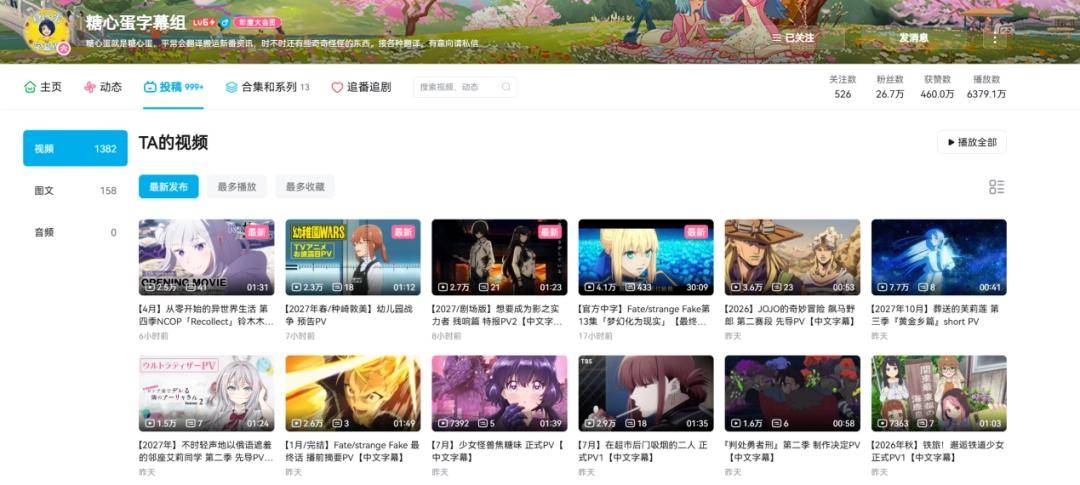Open the JOJO 00:53 video thumbnail
This screenshot has height=485, width=1080.
tap(792, 257)
